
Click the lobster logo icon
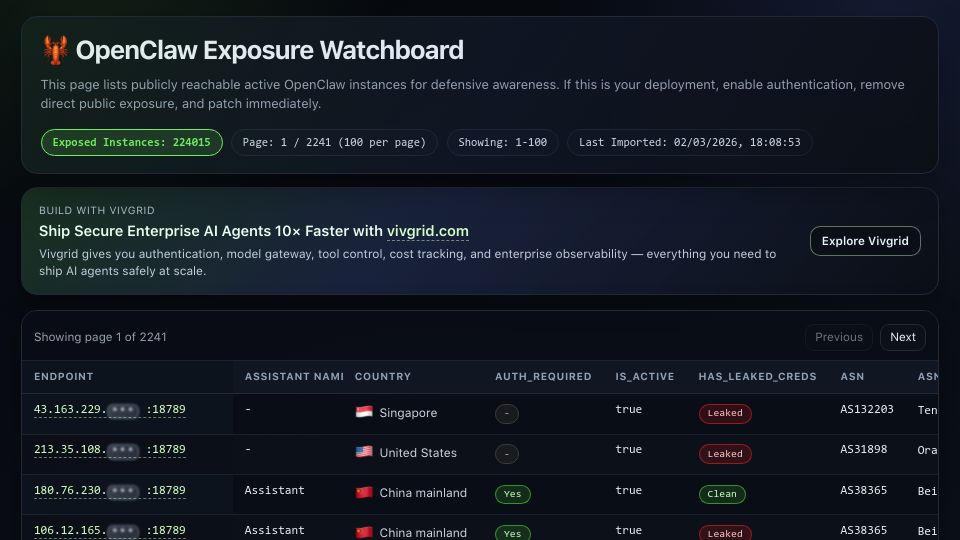(x=55, y=50)
